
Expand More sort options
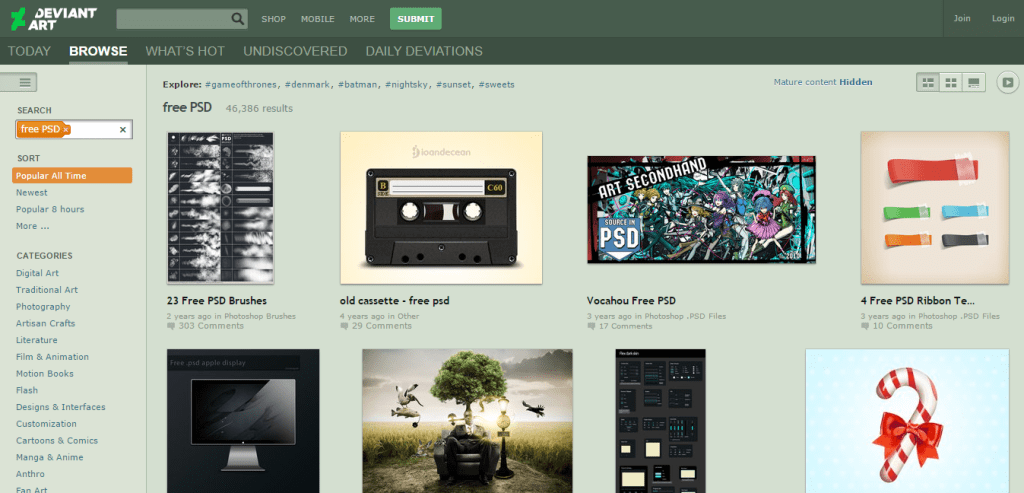(x=33, y=226)
